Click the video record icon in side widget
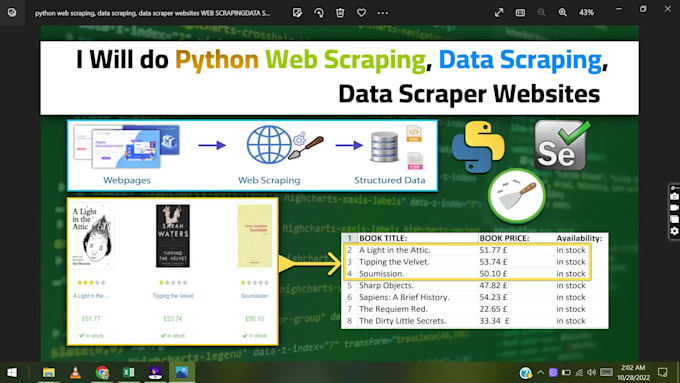Screen dimensions: 680x383 pos(674,208)
